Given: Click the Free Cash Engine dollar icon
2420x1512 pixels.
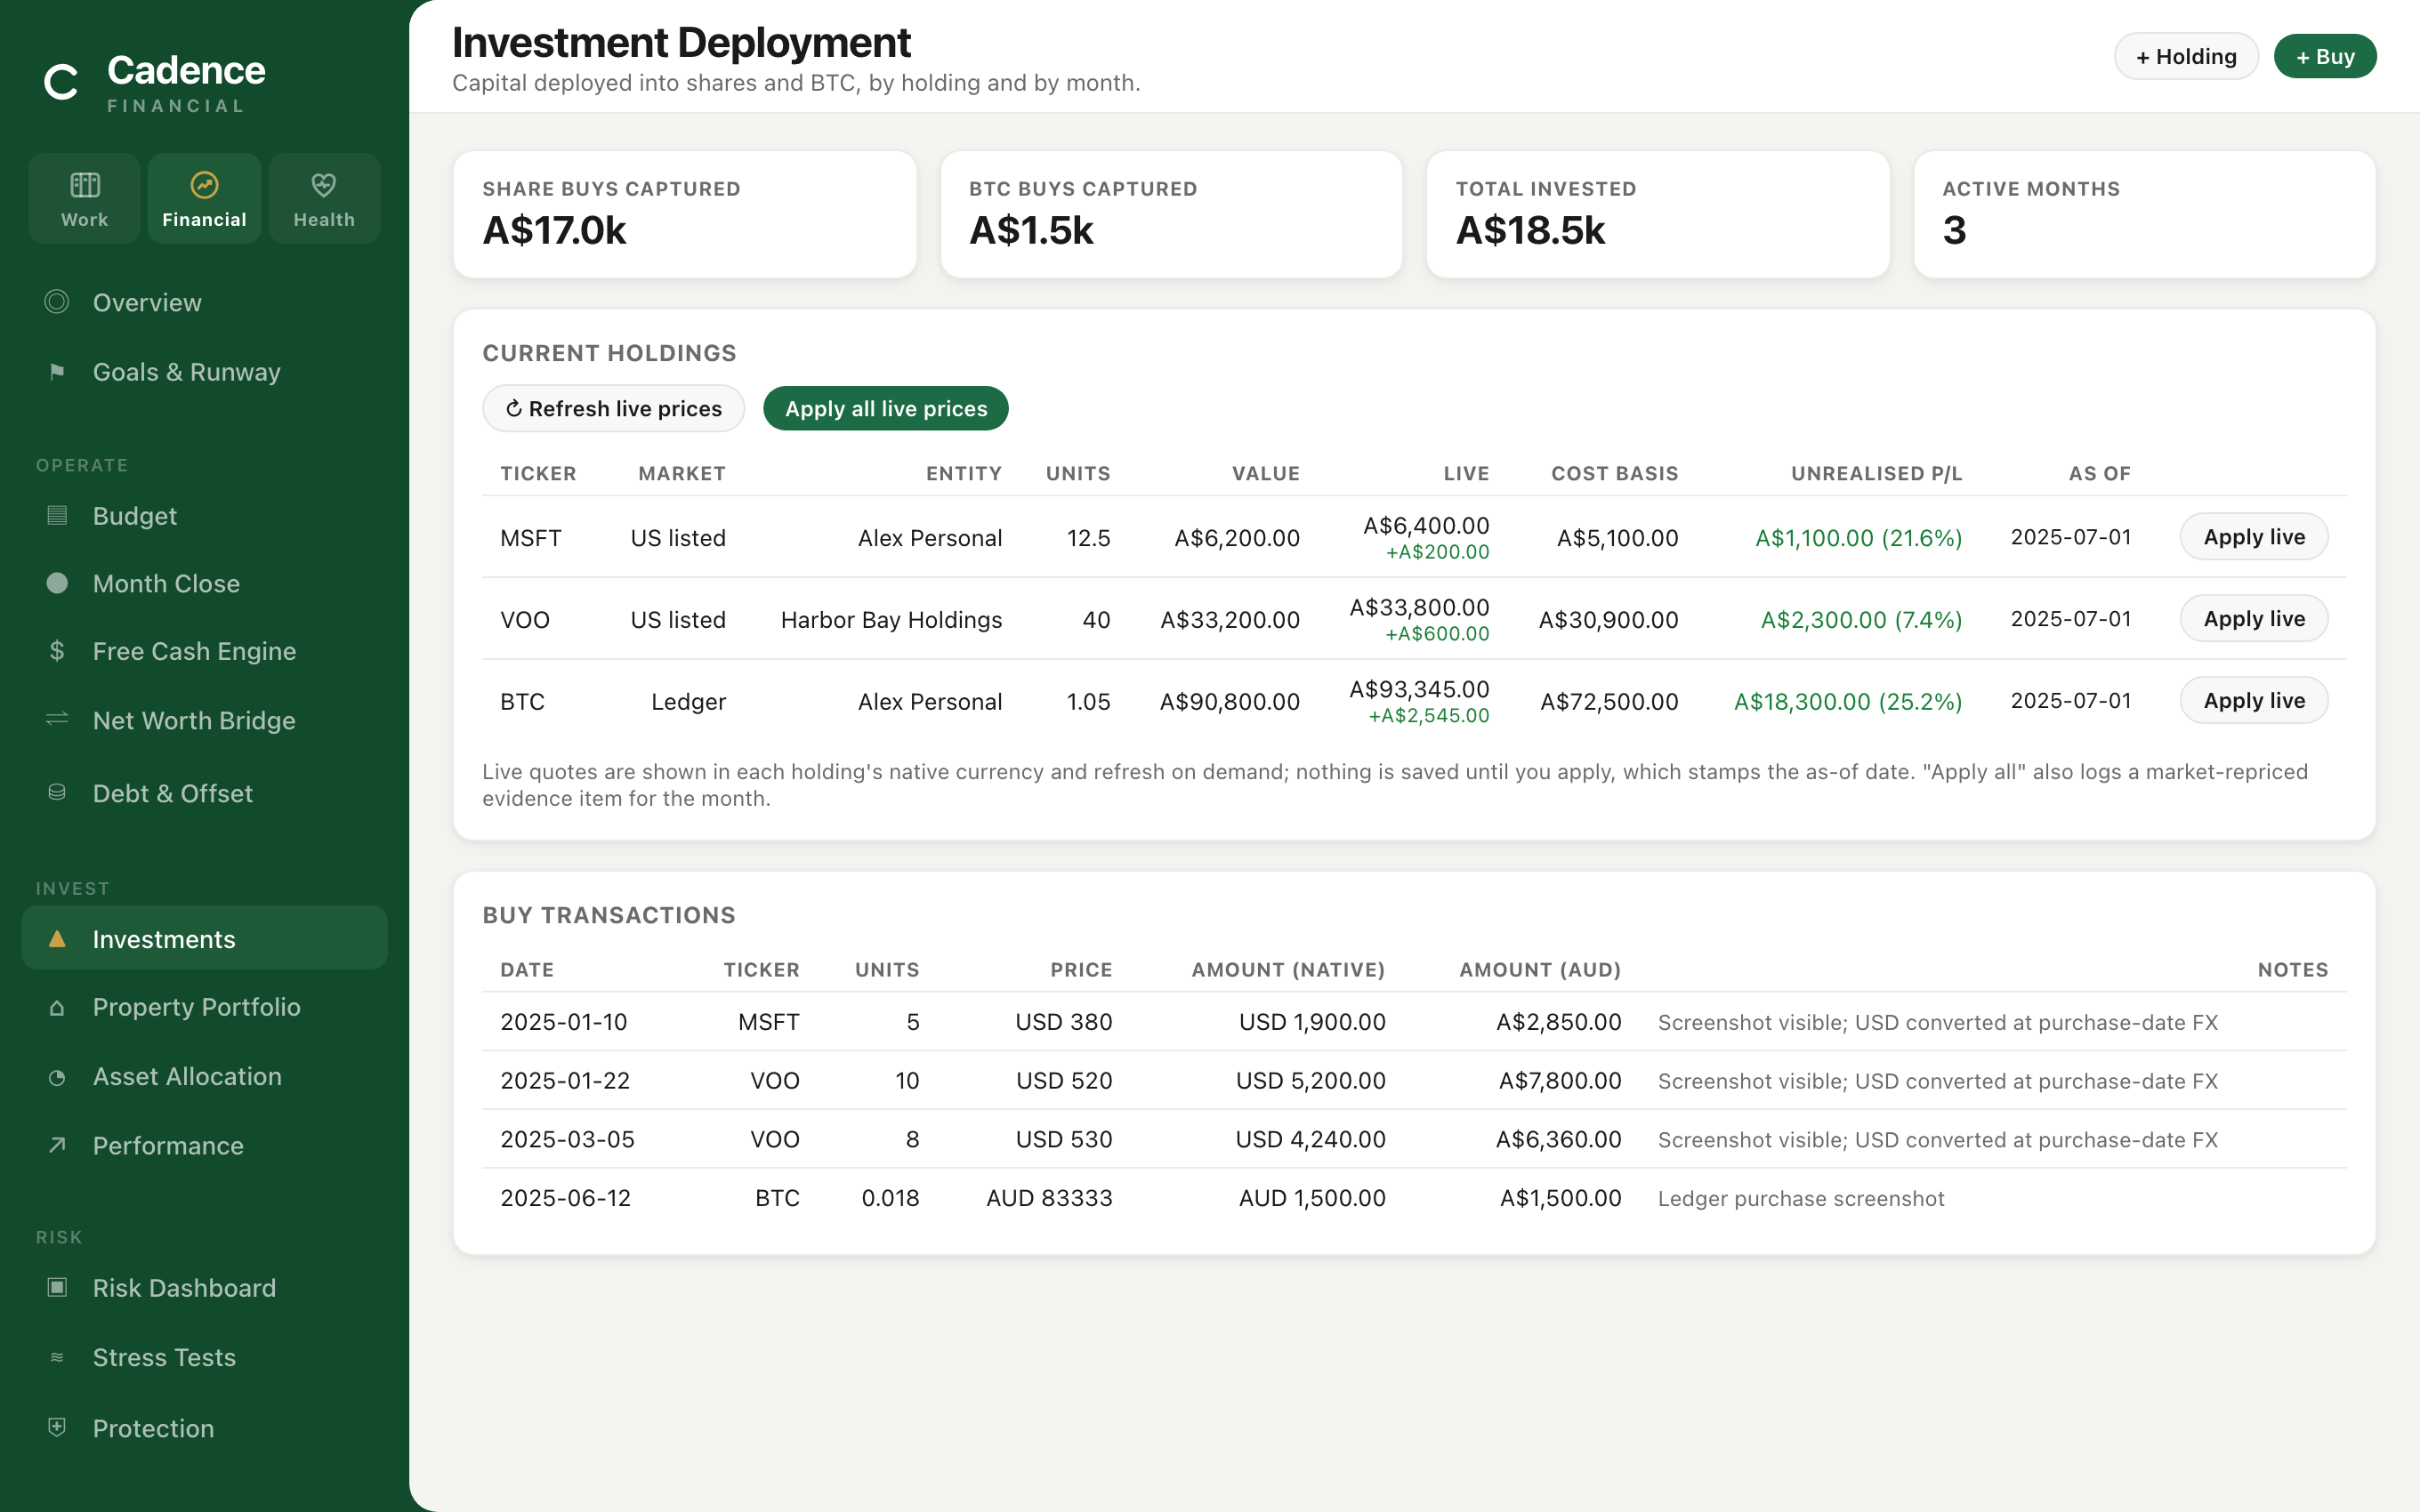Looking at the screenshot, I should (x=57, y=651).
